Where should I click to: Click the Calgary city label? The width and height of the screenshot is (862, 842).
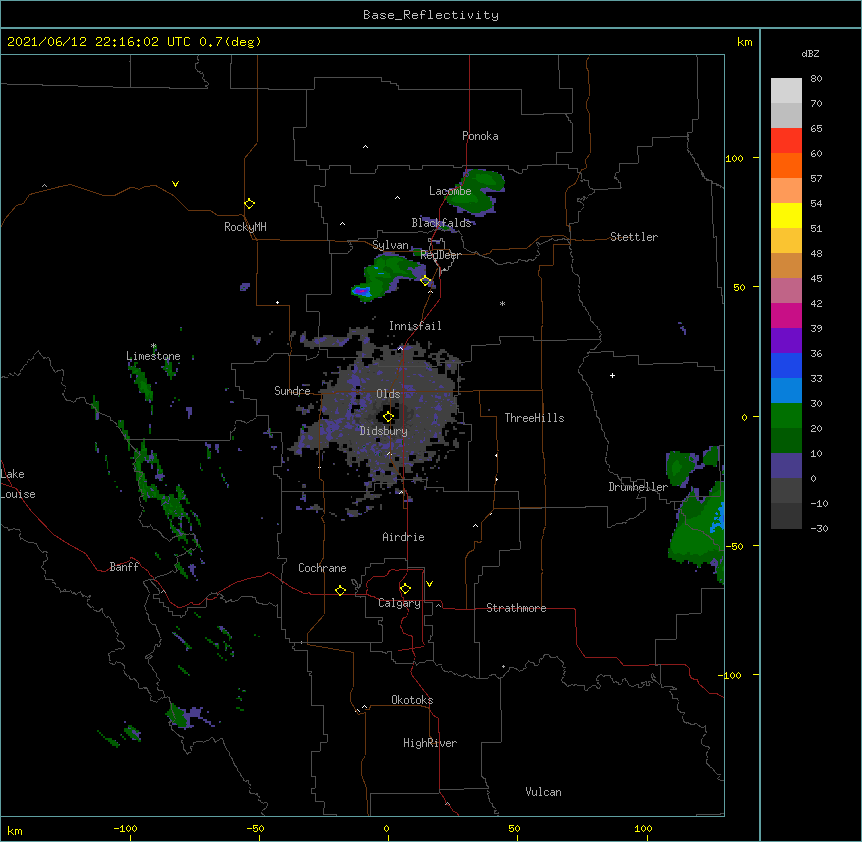[x=399, y=603]
